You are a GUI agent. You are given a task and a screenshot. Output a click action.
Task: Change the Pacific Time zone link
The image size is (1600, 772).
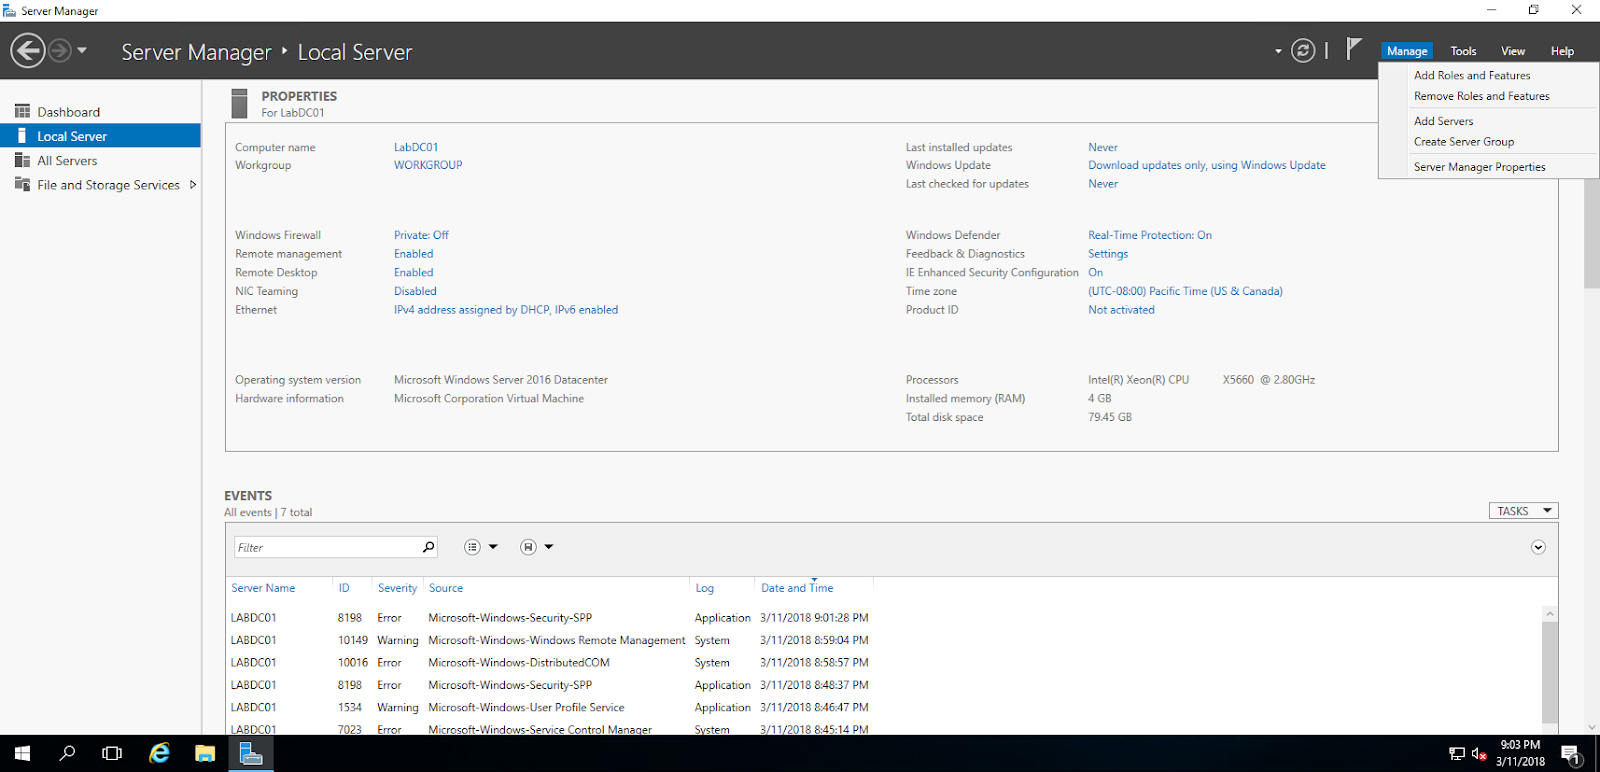coord(1185,291)
